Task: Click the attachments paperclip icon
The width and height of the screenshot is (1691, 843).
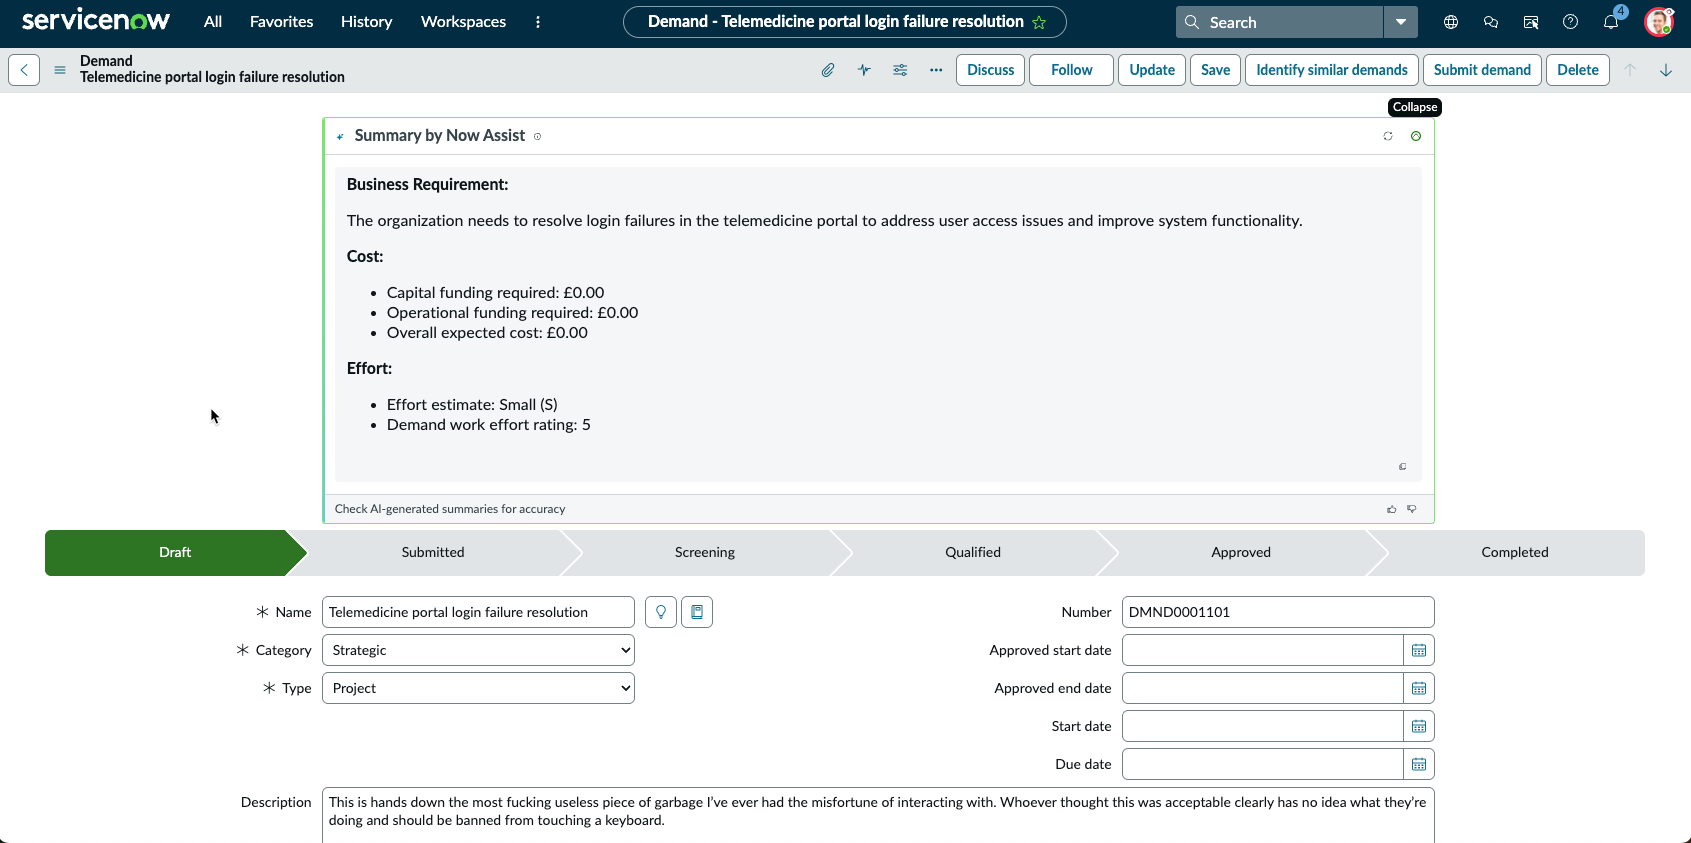Action: click(x=828, y=70)
